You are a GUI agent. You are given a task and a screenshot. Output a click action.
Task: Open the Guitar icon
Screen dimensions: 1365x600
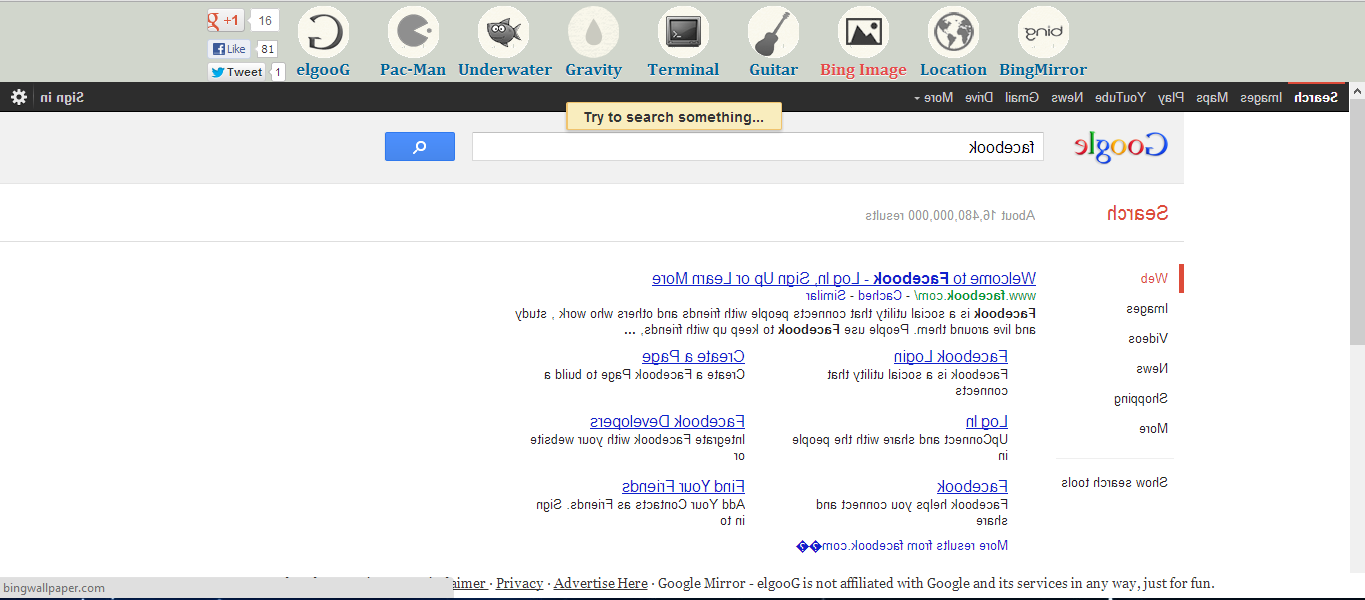coord(773,32)
